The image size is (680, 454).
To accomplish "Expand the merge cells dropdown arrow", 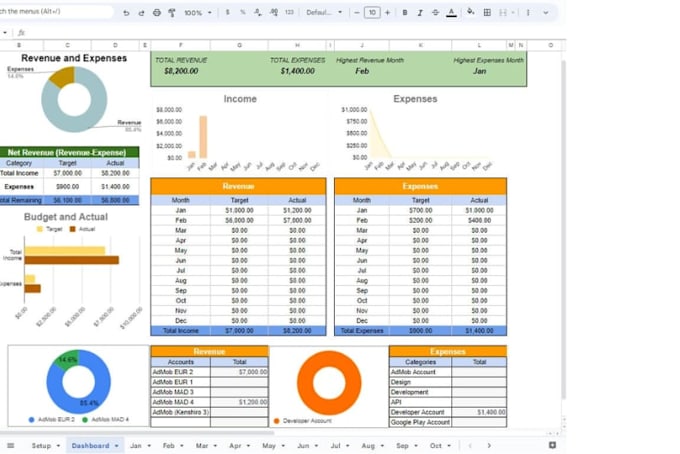I will coord(513,13).
